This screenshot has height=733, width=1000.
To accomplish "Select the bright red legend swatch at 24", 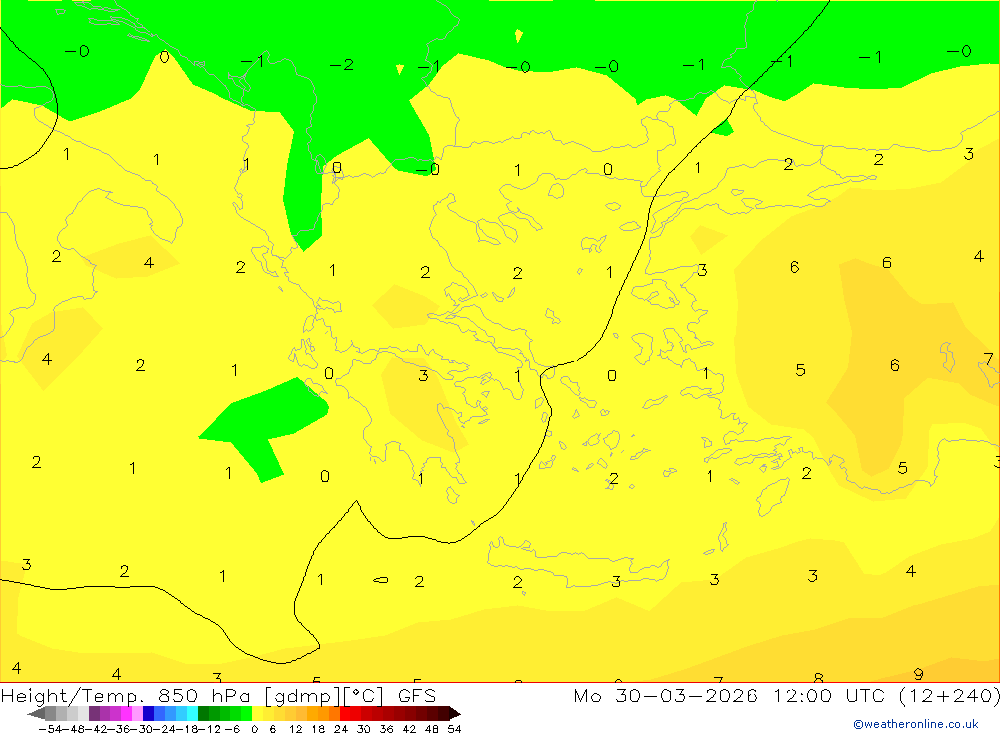I will point(345,713).
